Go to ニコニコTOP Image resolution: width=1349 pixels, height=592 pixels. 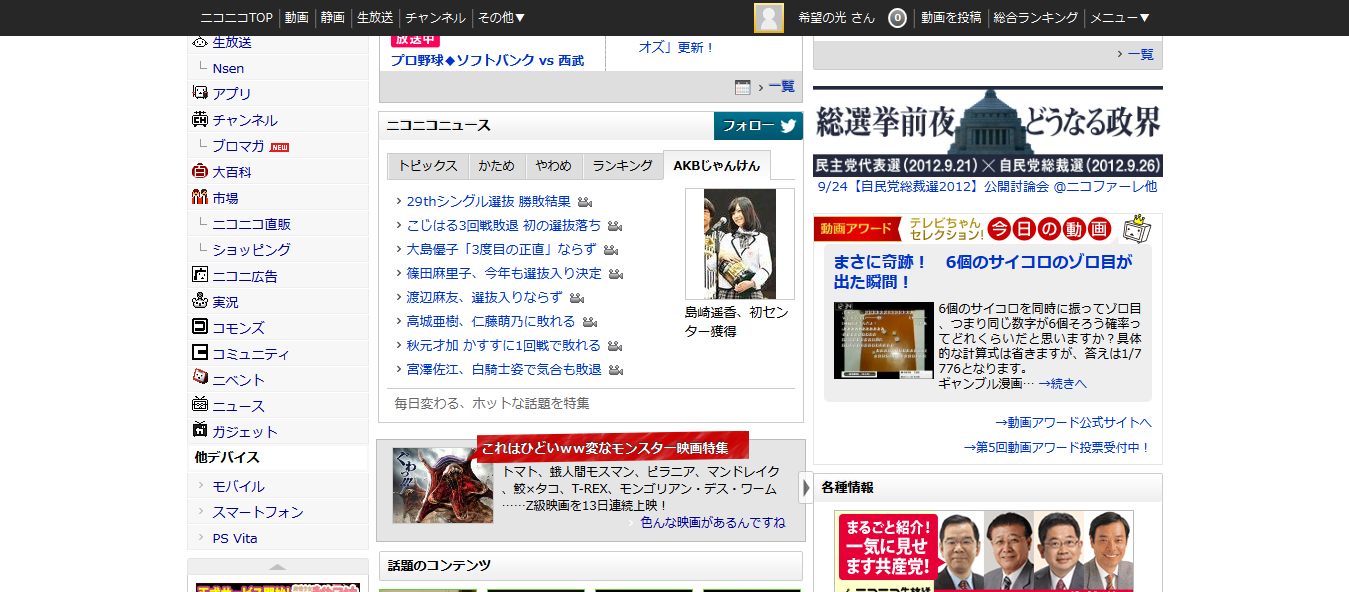pyautogui.click(x=236, y=18)
